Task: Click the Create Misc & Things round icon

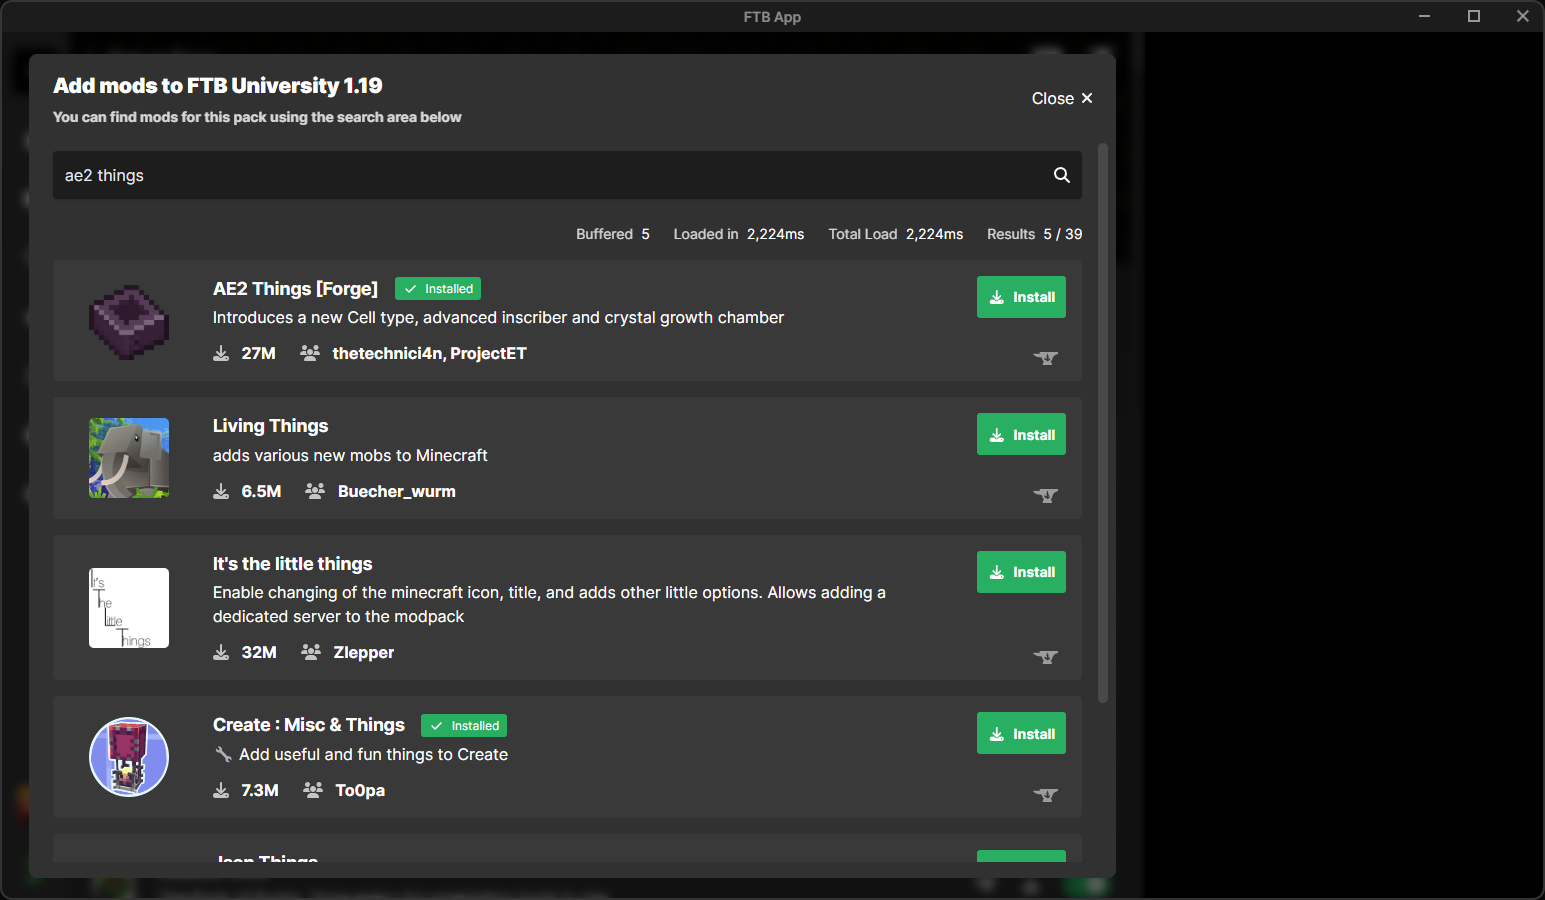Action: pos(129,757)
